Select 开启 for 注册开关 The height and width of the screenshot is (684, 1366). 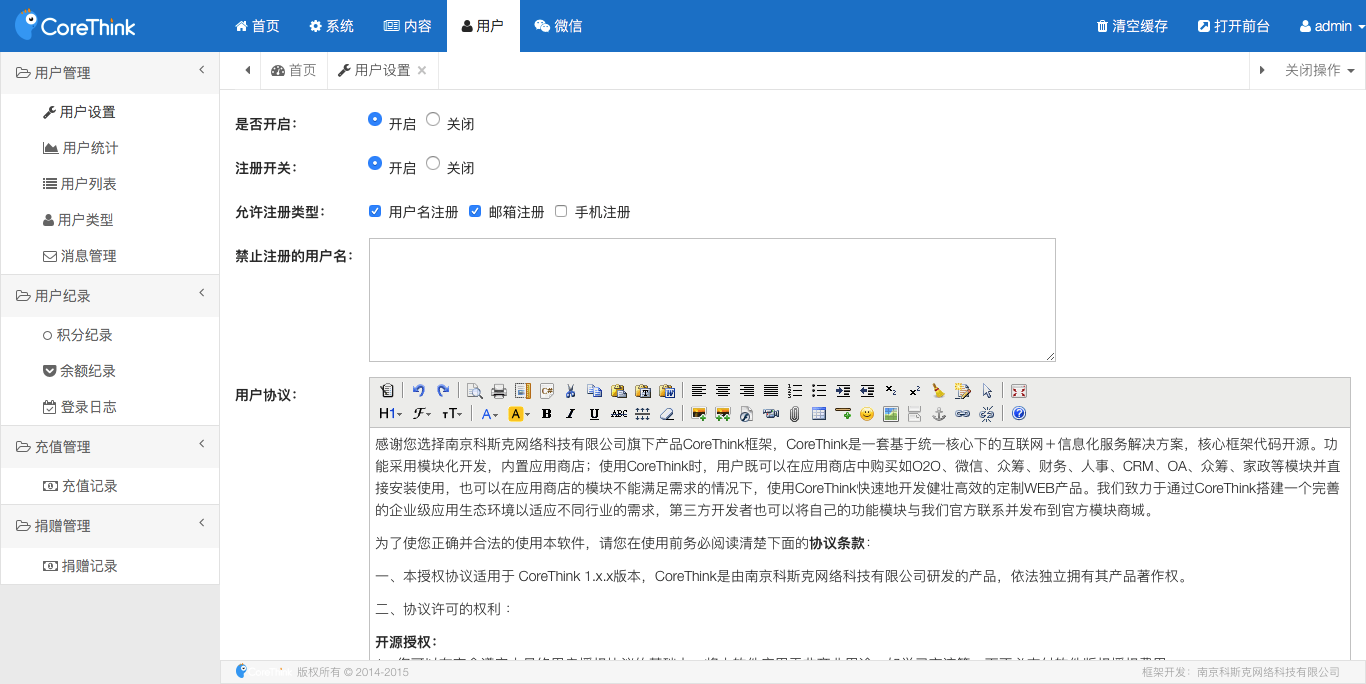click(375, 163)
